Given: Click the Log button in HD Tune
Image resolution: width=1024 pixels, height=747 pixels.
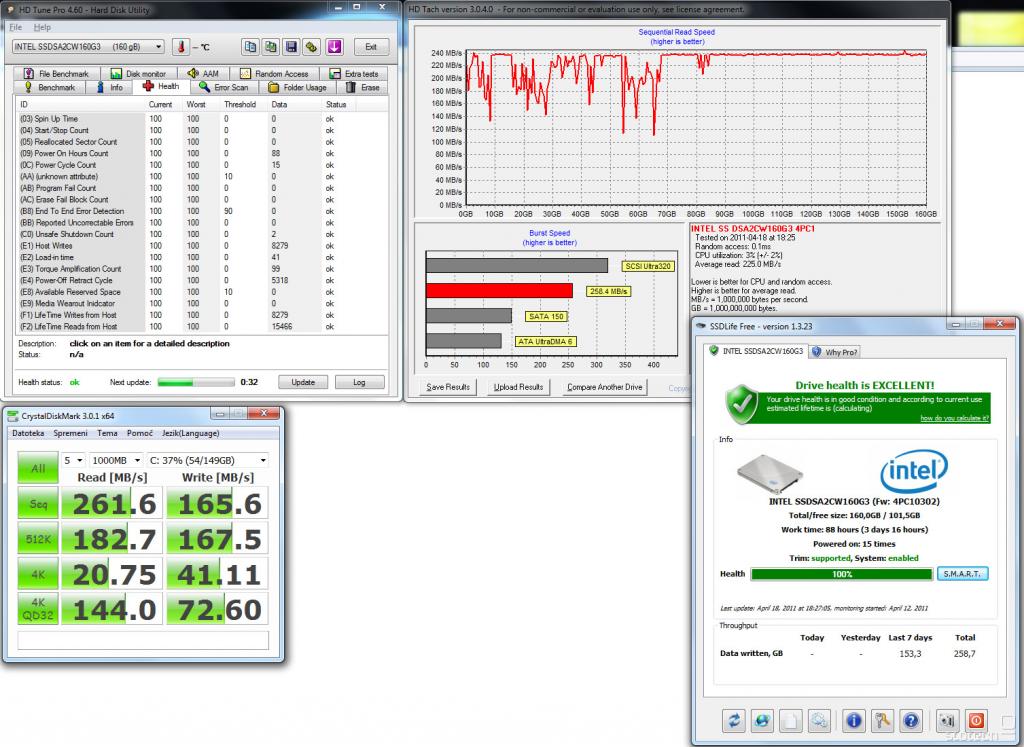Looking at the screenshot, I should [x=359, y=382].
